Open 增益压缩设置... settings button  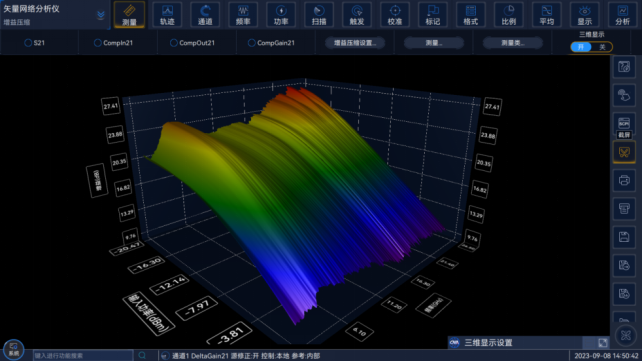(355, 43)
